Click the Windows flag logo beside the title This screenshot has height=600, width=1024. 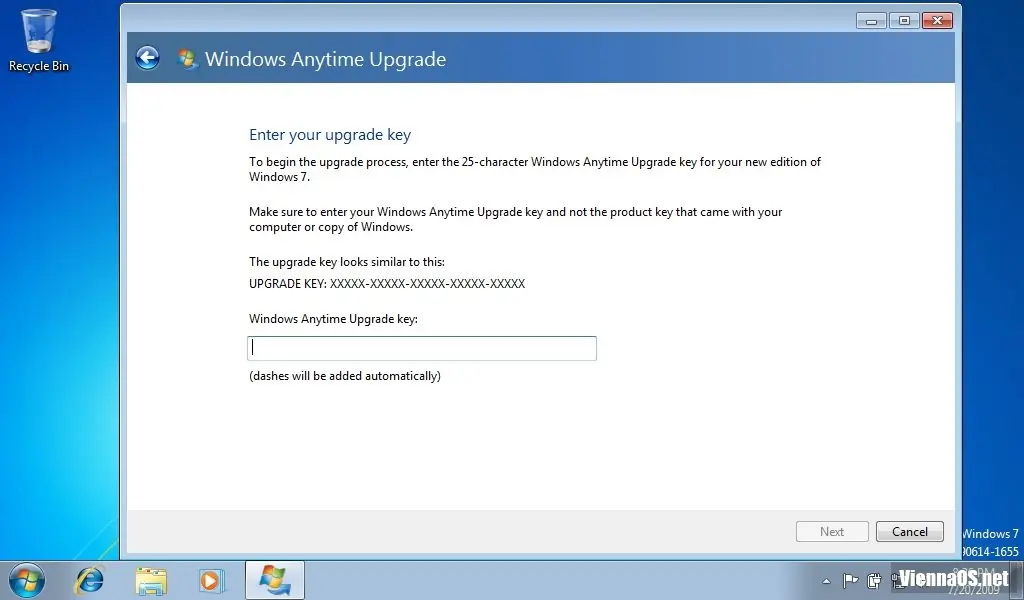pyautogui.click(x=187, y=59)
